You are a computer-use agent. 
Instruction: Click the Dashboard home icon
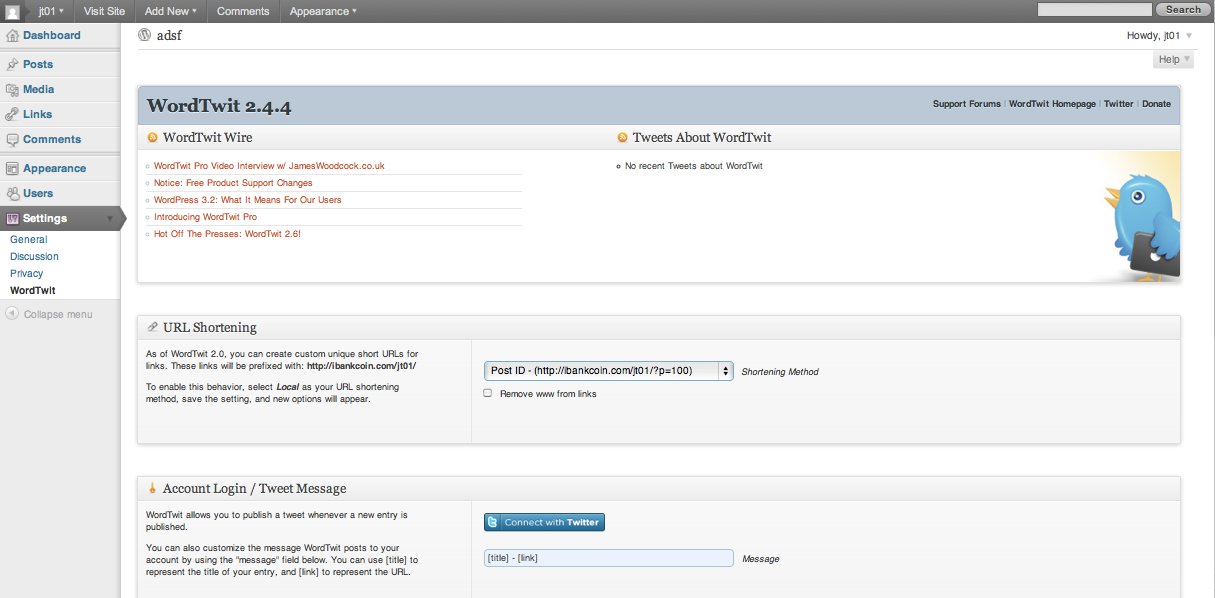(x=12, y=36)
